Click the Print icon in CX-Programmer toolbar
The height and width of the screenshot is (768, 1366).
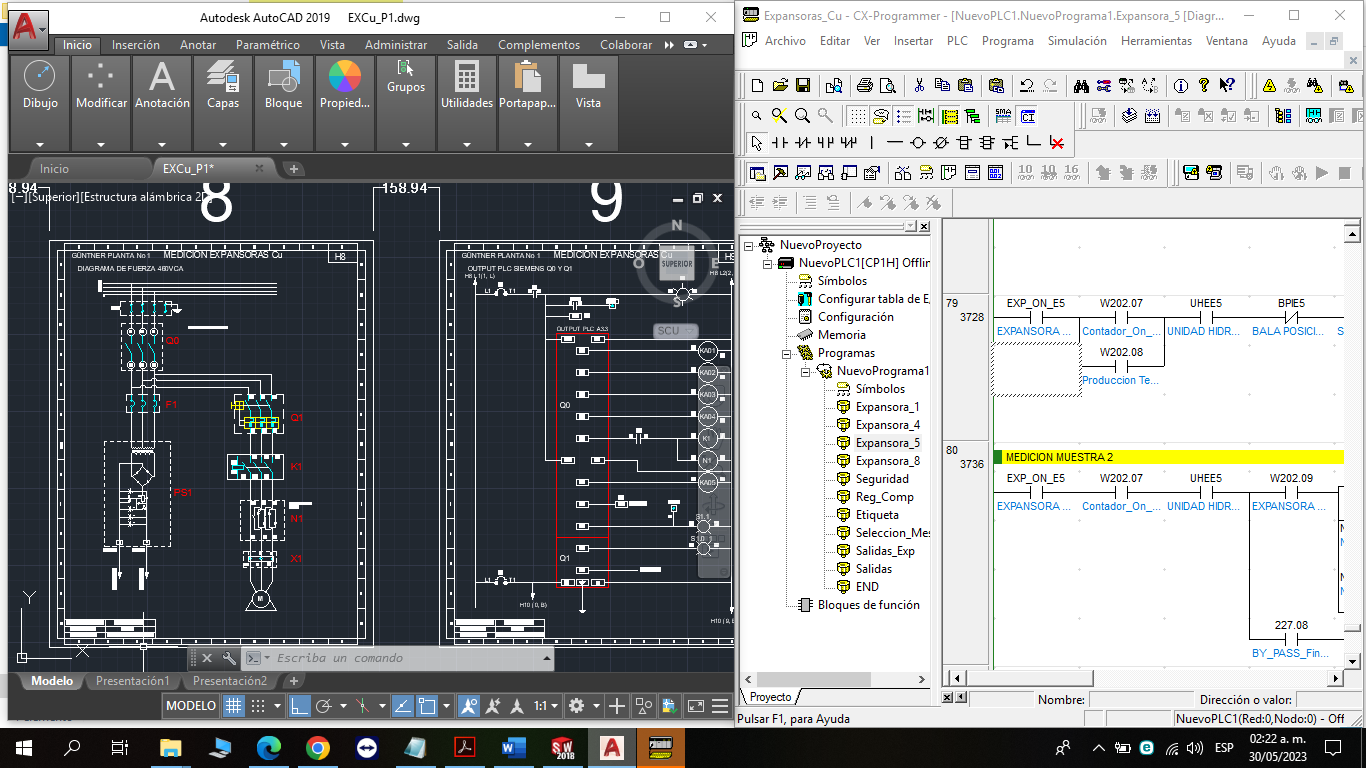(x=865, y=86)
